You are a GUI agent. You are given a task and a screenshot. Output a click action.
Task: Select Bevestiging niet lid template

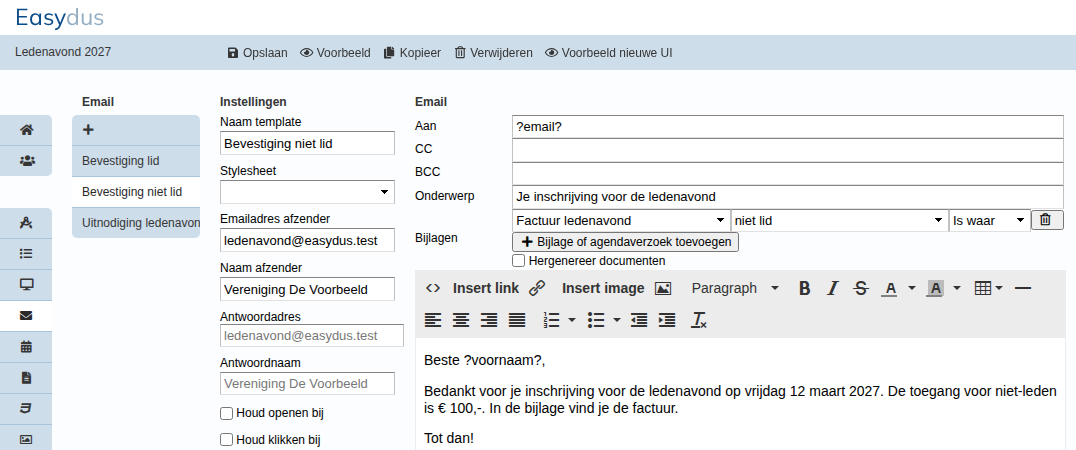coord(136,192)
